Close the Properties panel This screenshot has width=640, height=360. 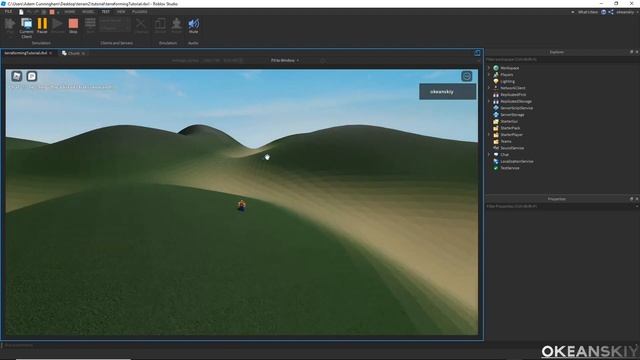click(637, 199)
